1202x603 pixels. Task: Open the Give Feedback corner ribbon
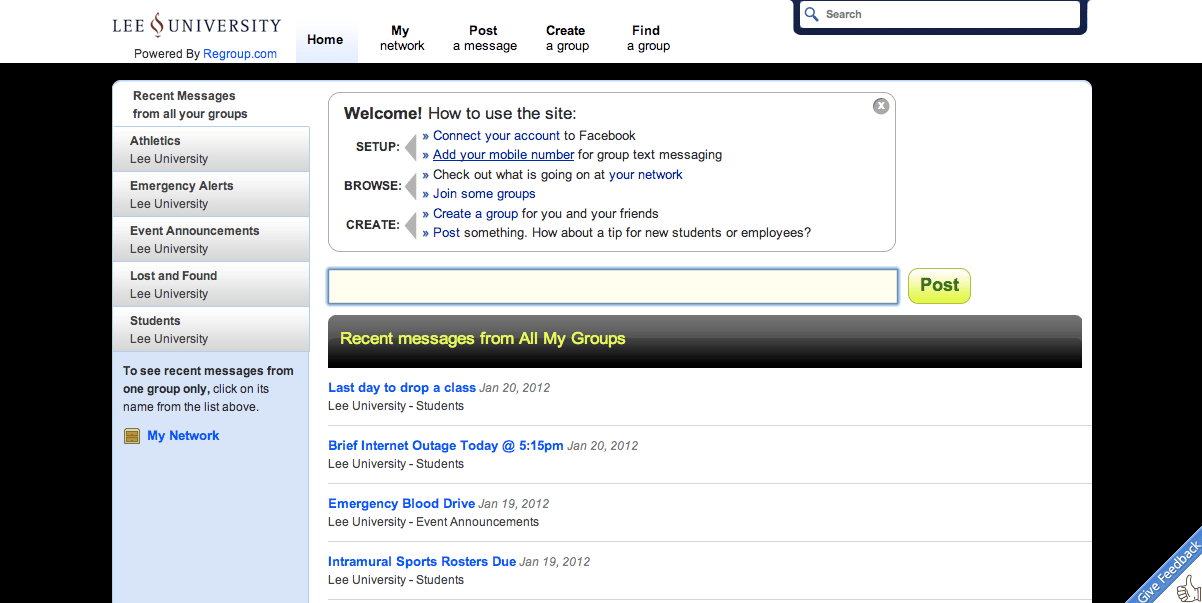(1170, 571)
